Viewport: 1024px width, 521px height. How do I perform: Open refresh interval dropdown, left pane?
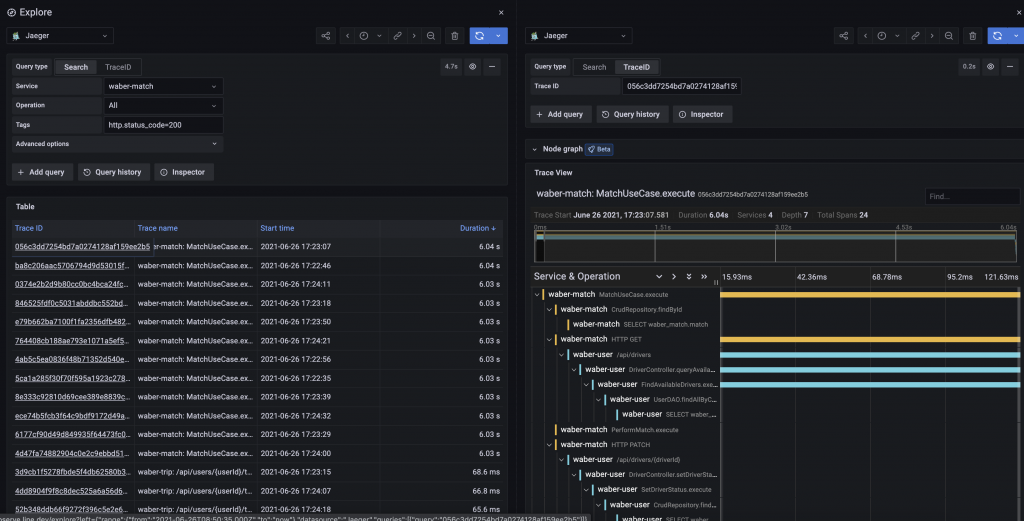click(x=499, y=36)
